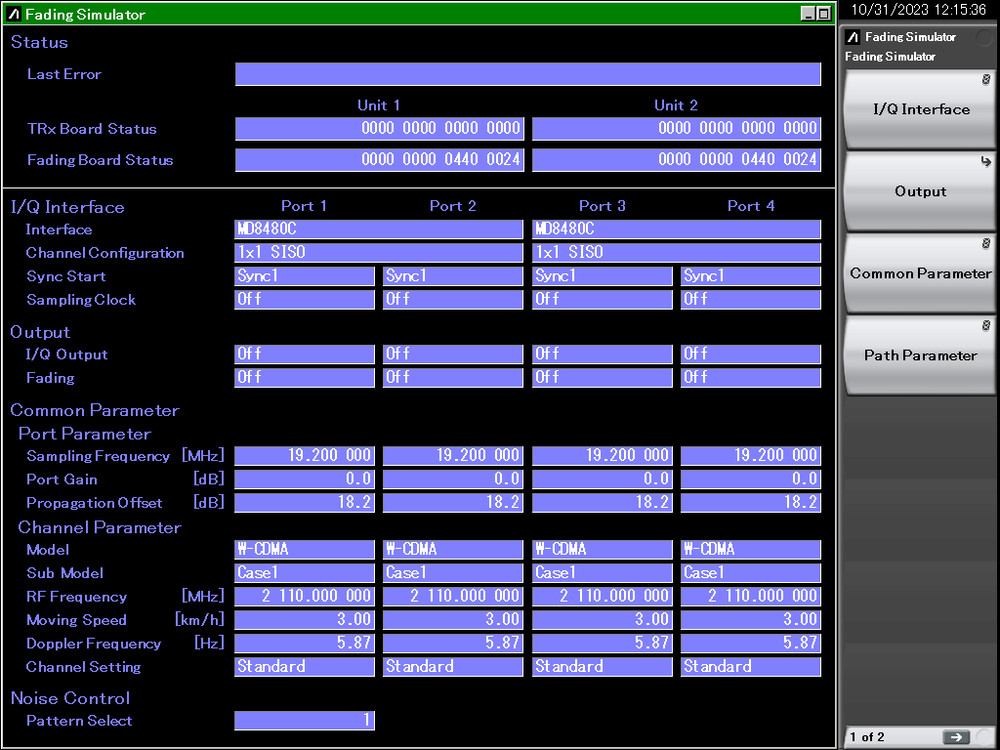Viewport: 1000px width, 750px height.
Task: Open Interface MD8480C field for Ports 3-4
Action: [677, 230]
